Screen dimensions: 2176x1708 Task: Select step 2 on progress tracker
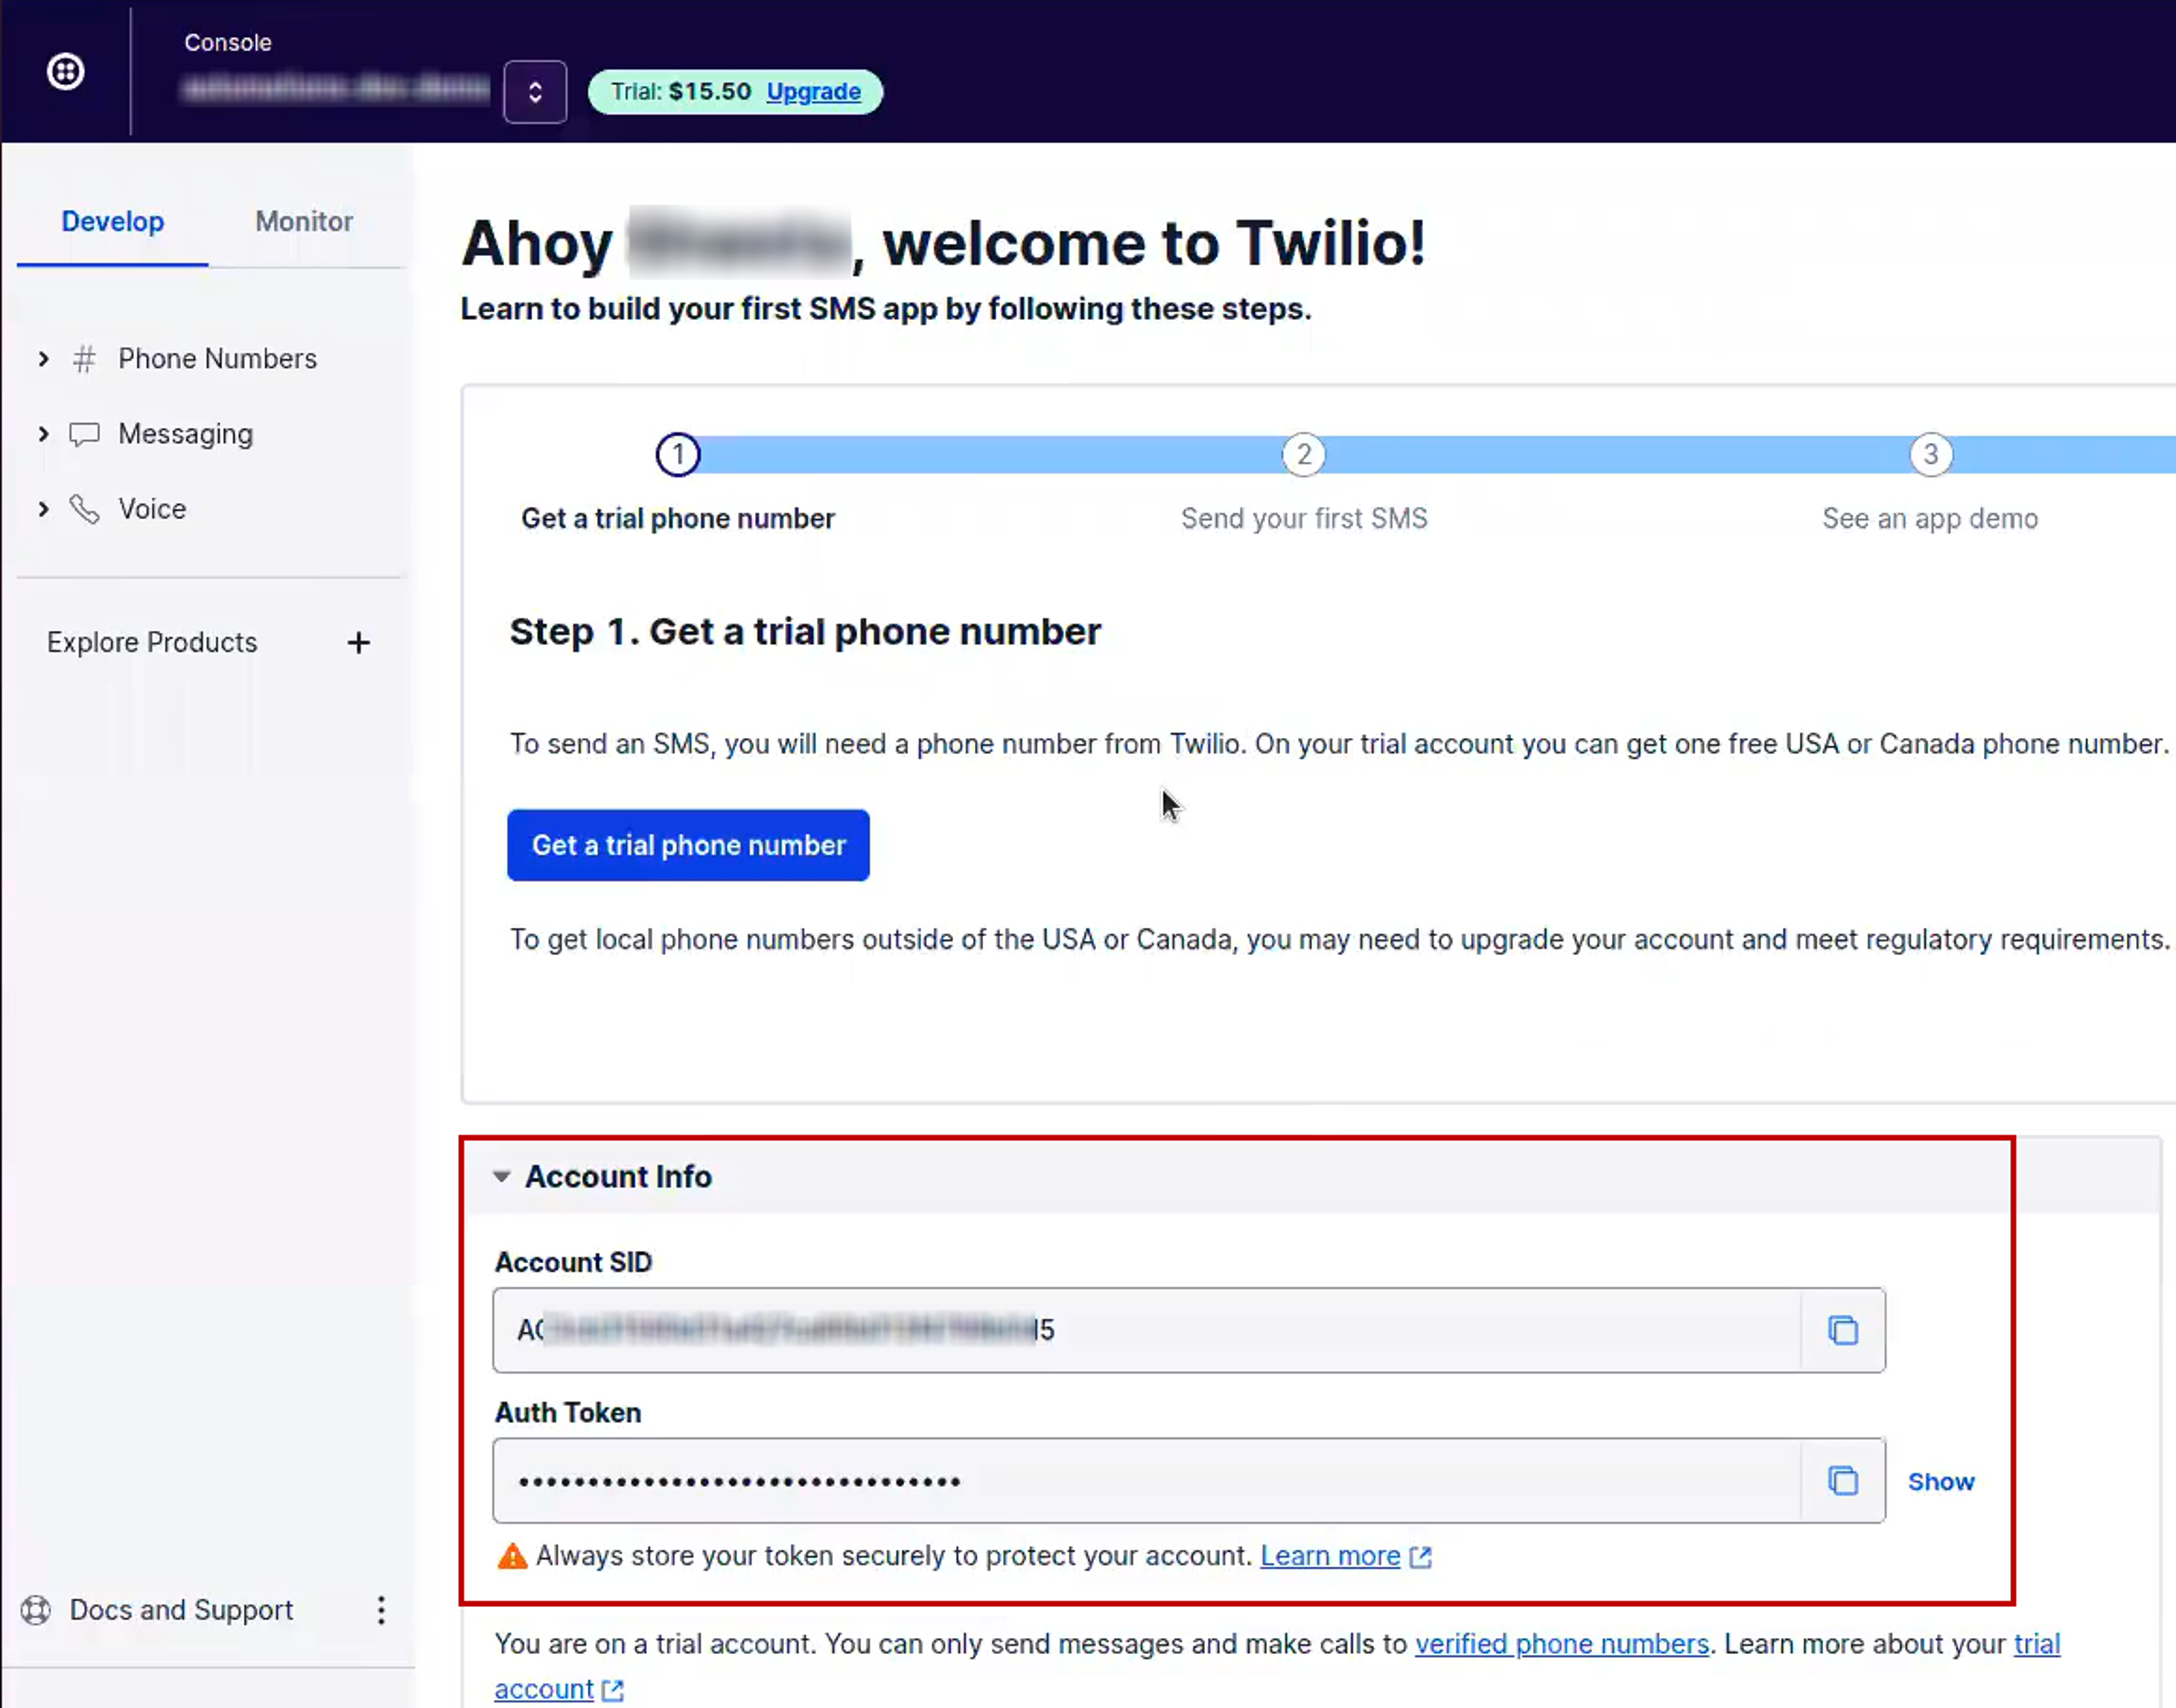(1303, 455)
